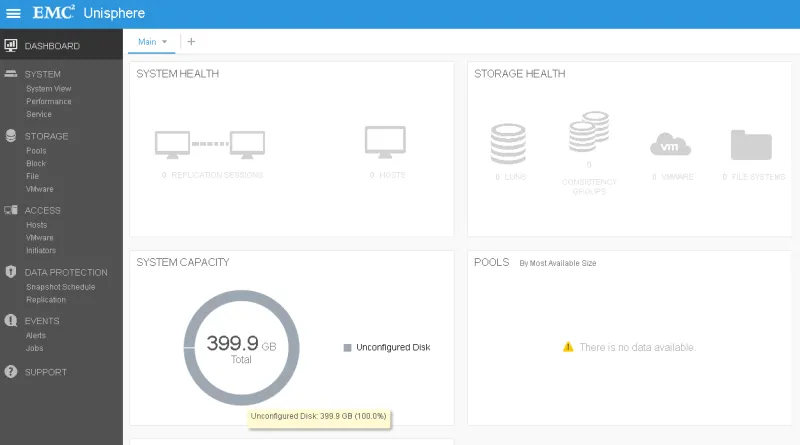Add a new dashboard tab with plus icon
The image size is (800, 445).
click(x=191, y=41)
